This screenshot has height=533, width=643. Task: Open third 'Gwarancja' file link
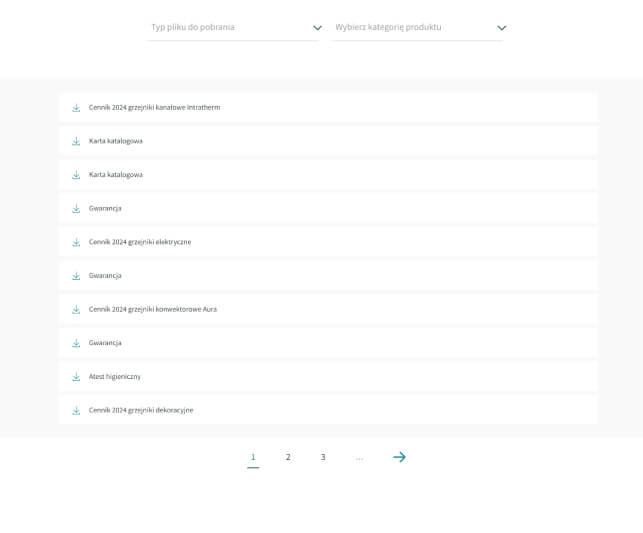point(105,343)
